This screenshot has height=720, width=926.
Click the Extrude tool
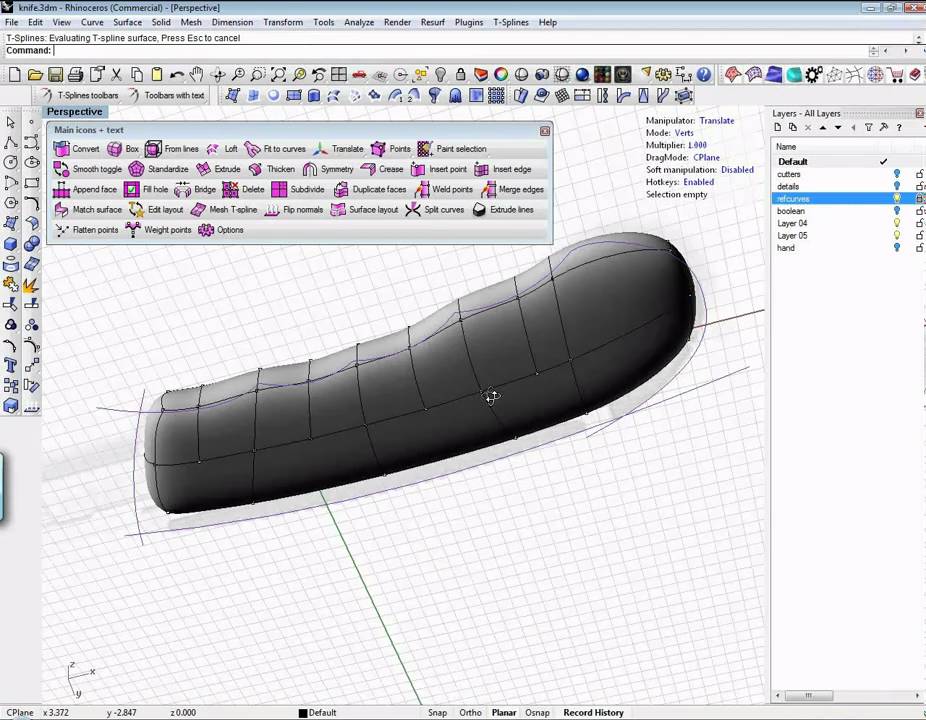[218, 169]
